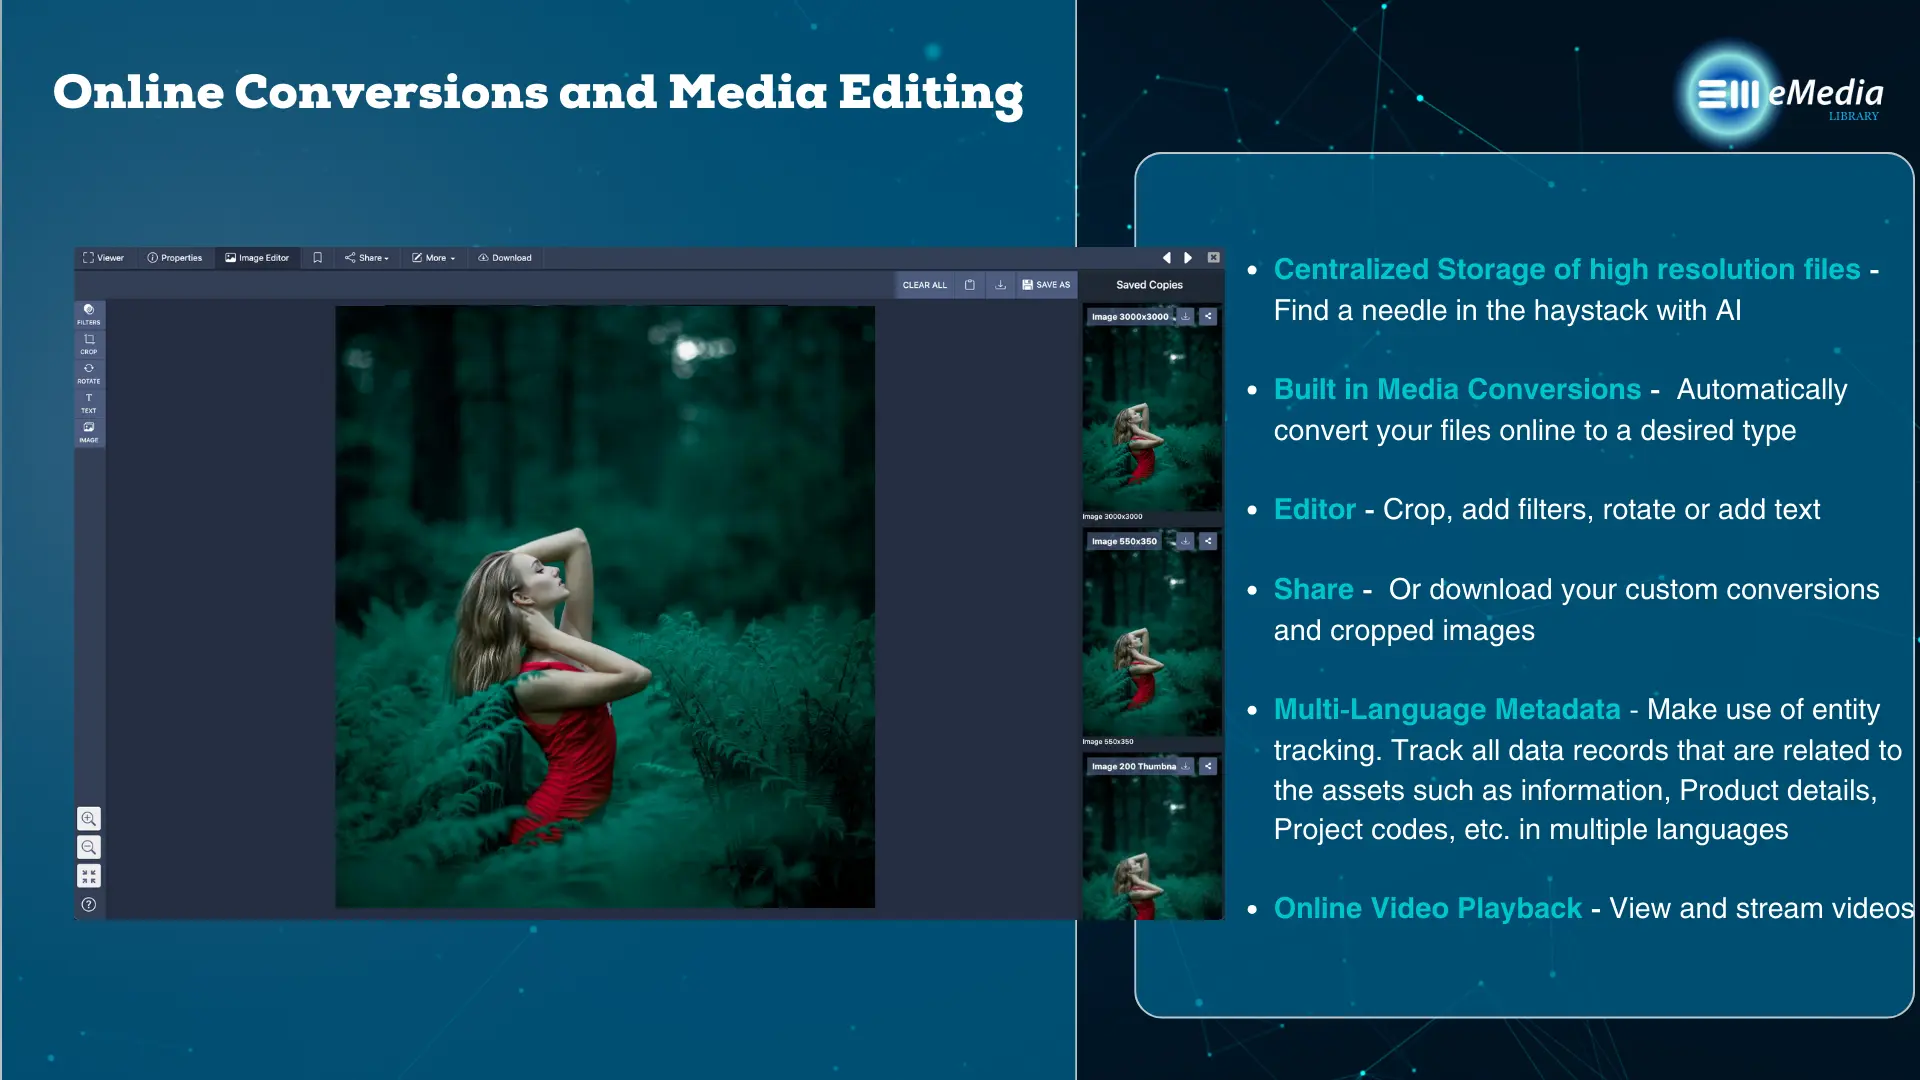Share the Image 550x350 saved copy

[1208, 541]
